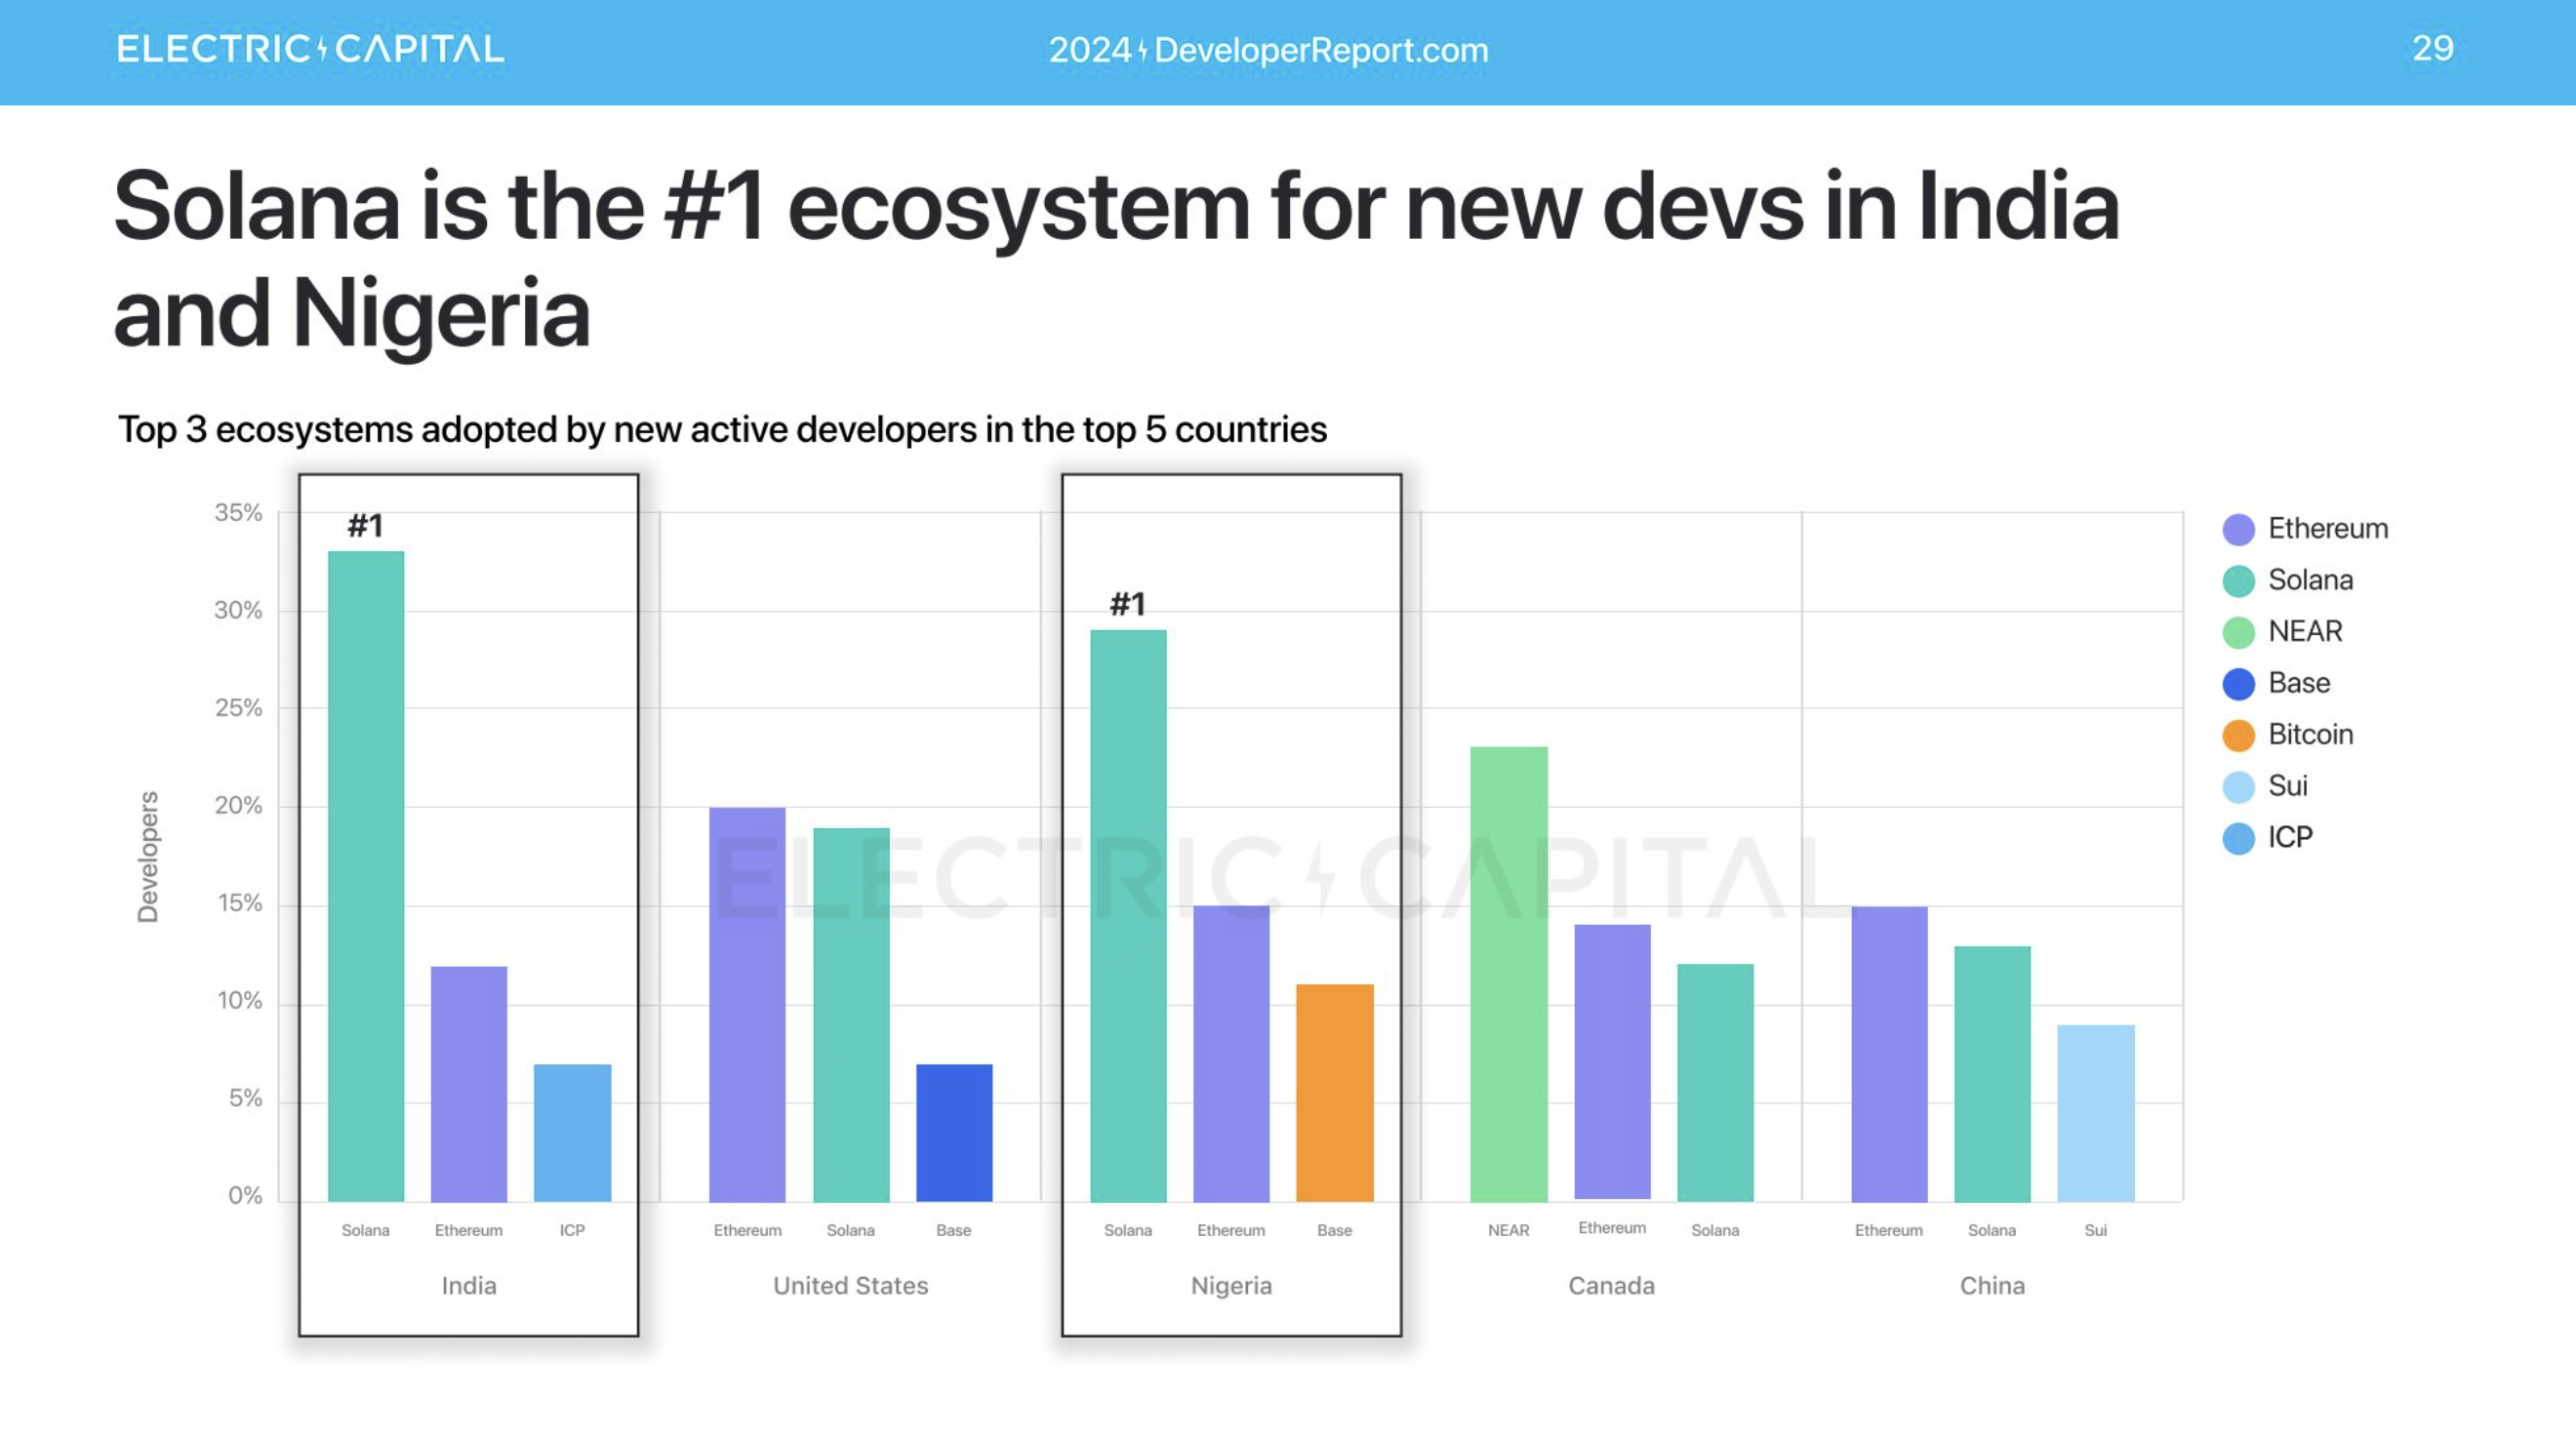2576x1438 pixels.
Task: Click the ICP legend color dot
Action: (x=2238, y=838)
